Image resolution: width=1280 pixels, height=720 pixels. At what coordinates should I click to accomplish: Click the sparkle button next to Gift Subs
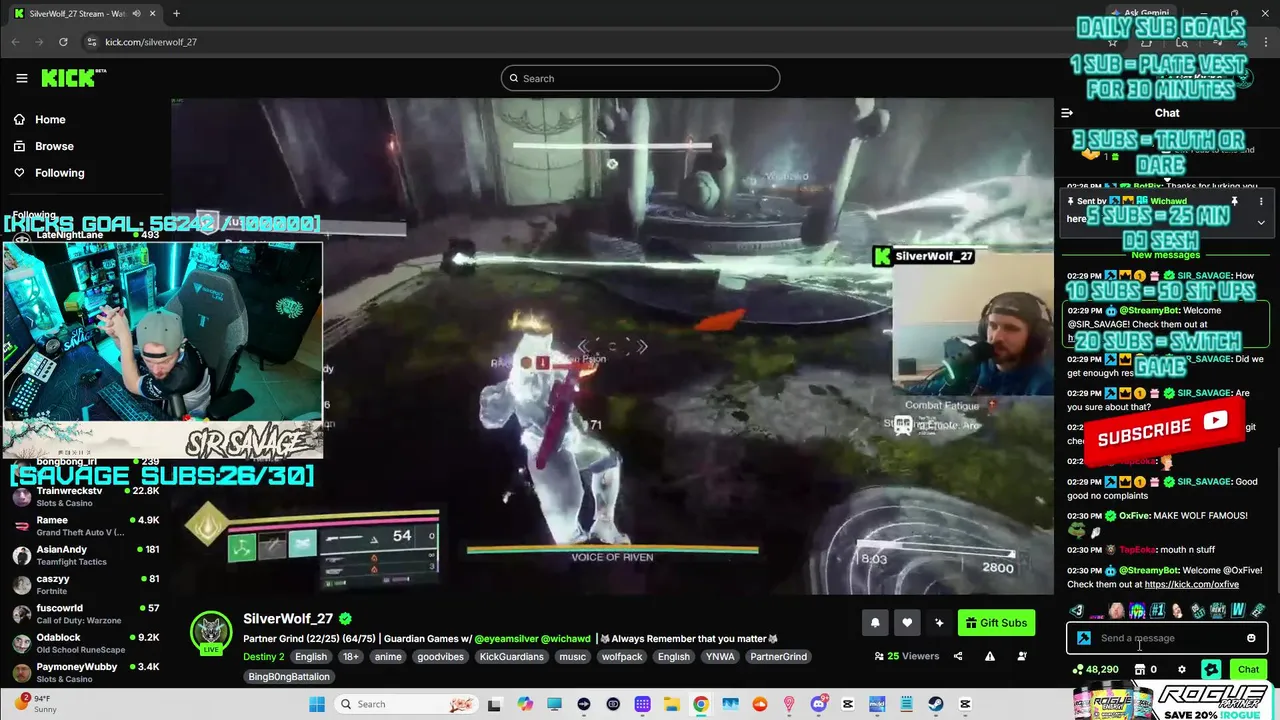tap(939, 623)
